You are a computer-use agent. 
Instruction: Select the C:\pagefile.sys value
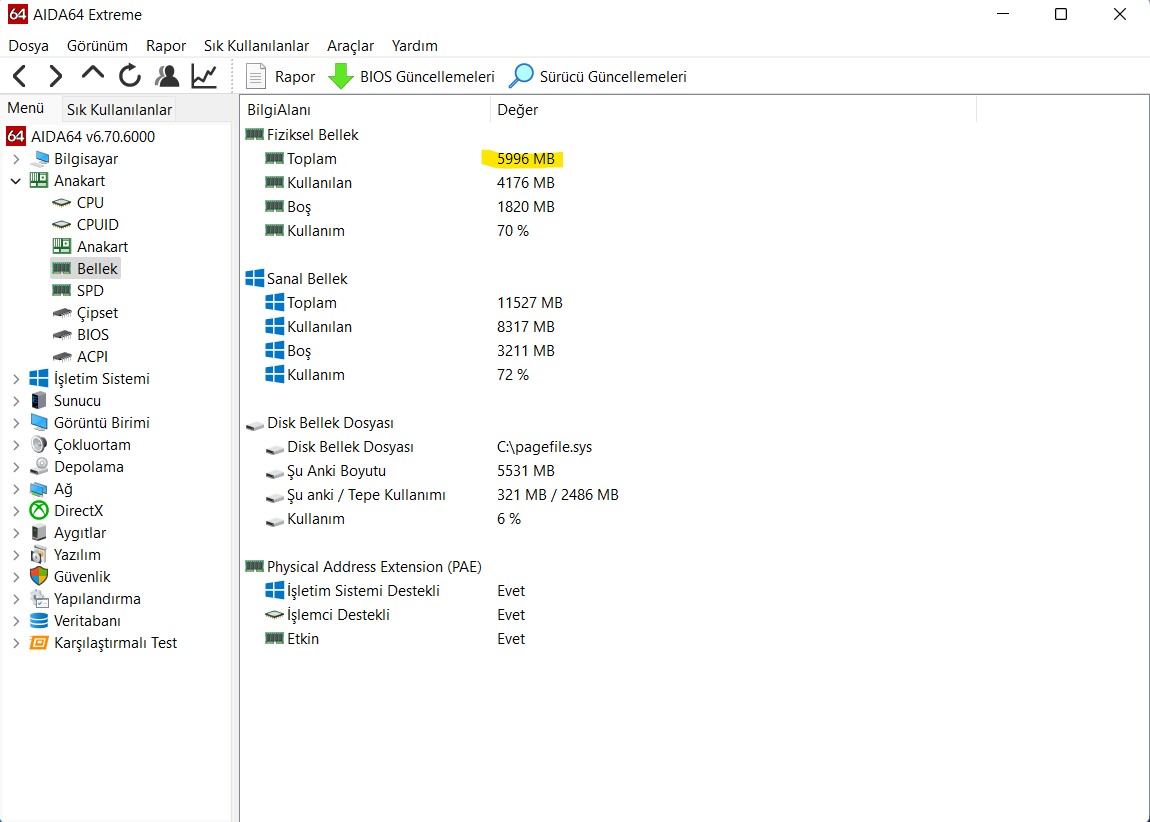pos(544,447)
